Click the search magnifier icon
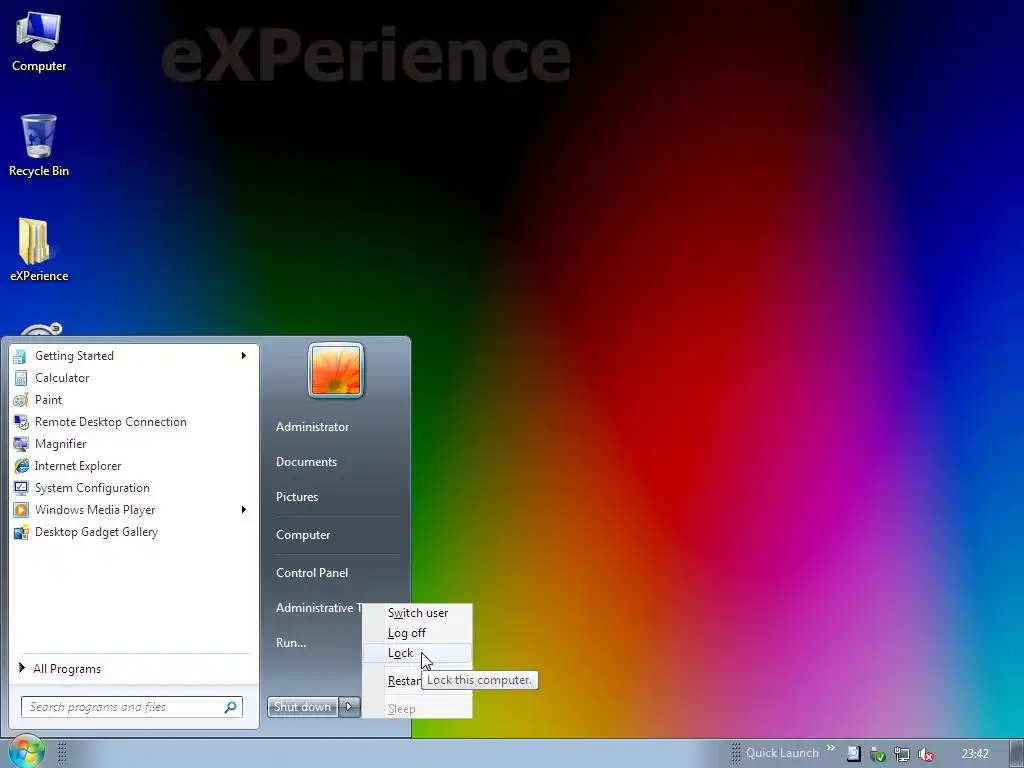This screenshot has height=768, width=1024. point(231,707)
